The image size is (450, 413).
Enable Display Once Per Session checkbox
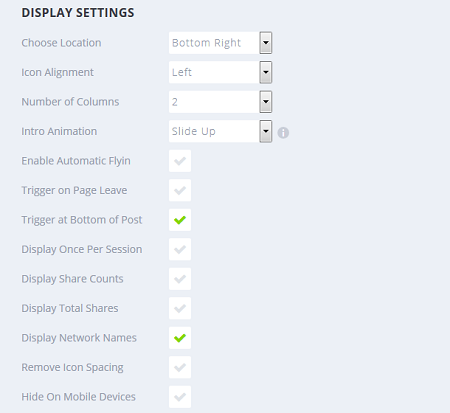180,249
